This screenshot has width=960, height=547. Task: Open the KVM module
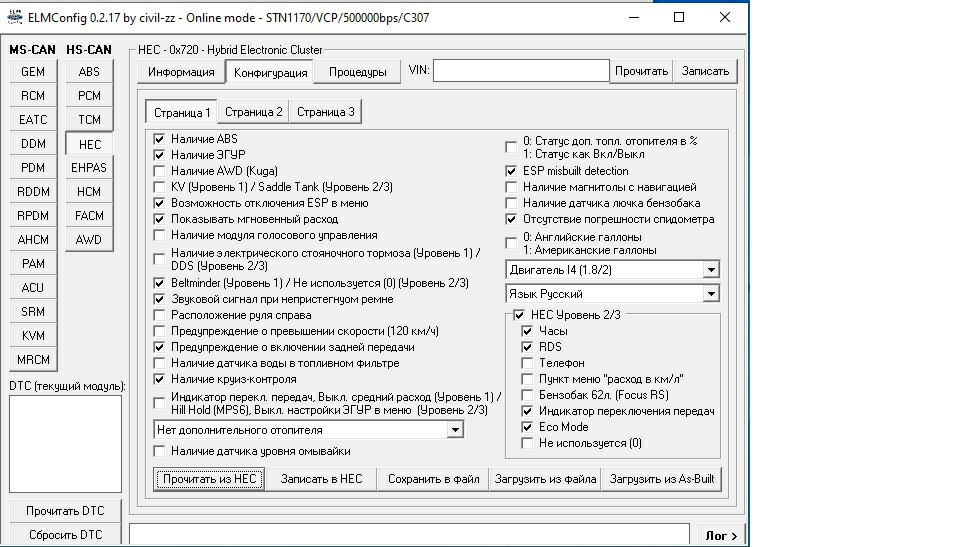(33, 336)
